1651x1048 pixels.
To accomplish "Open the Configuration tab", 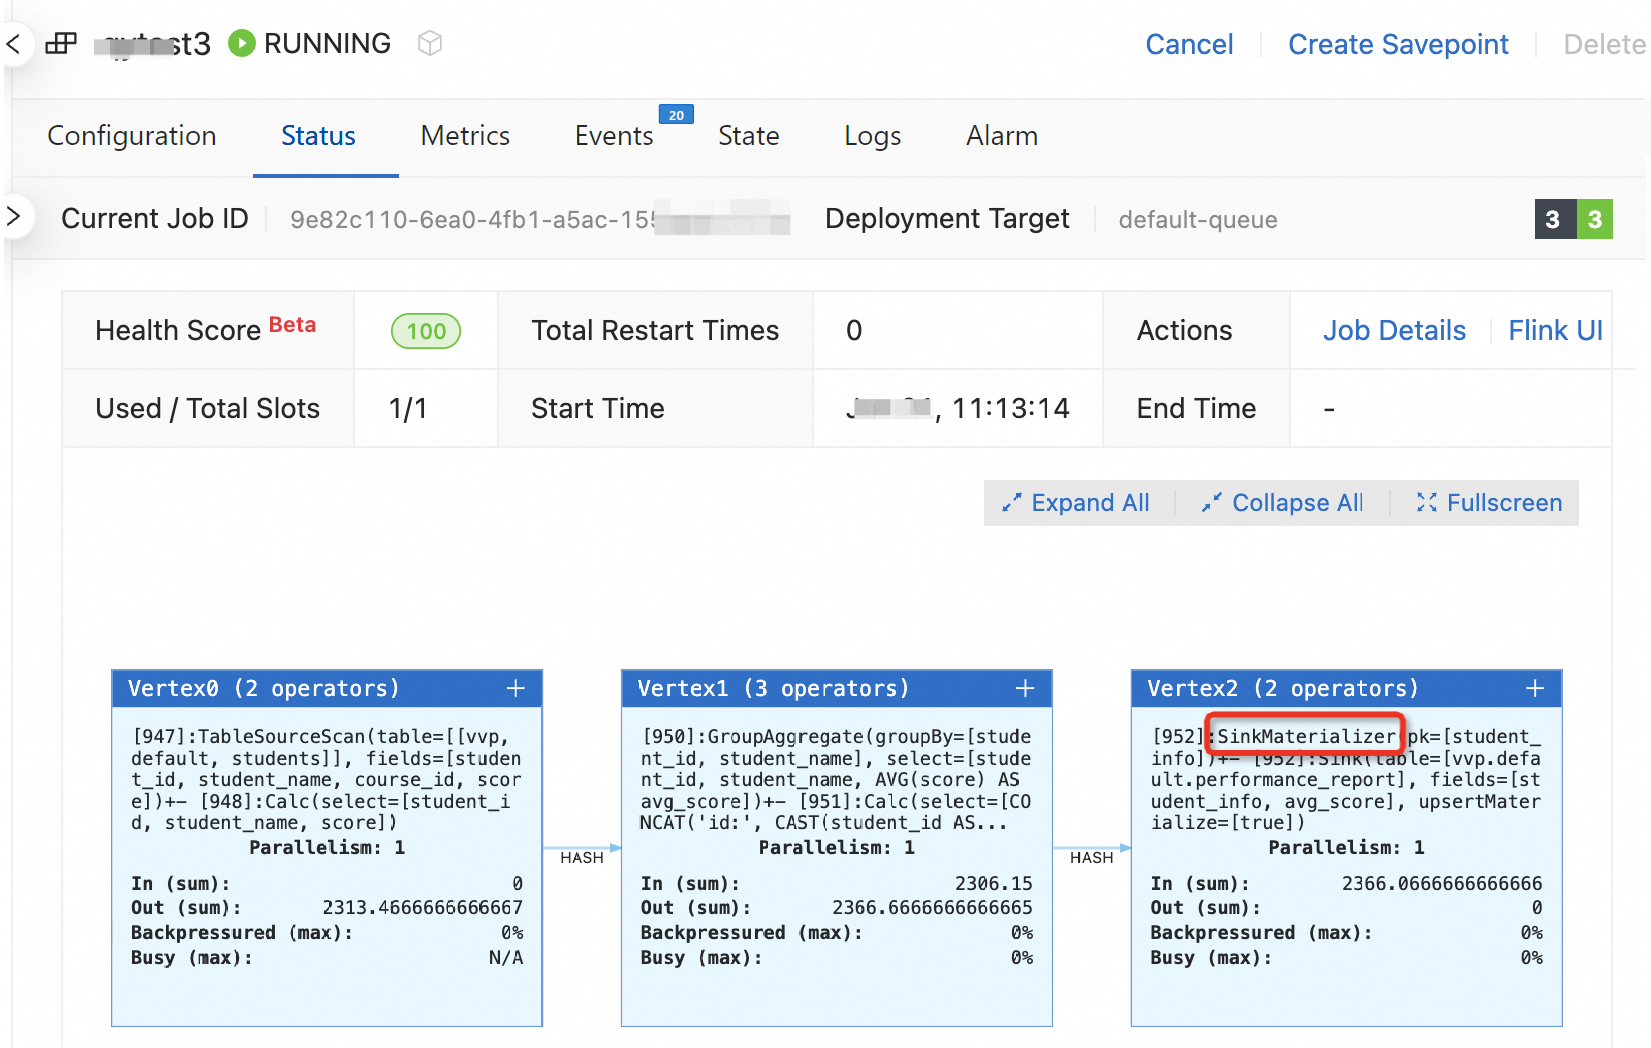I will point(132,136).
